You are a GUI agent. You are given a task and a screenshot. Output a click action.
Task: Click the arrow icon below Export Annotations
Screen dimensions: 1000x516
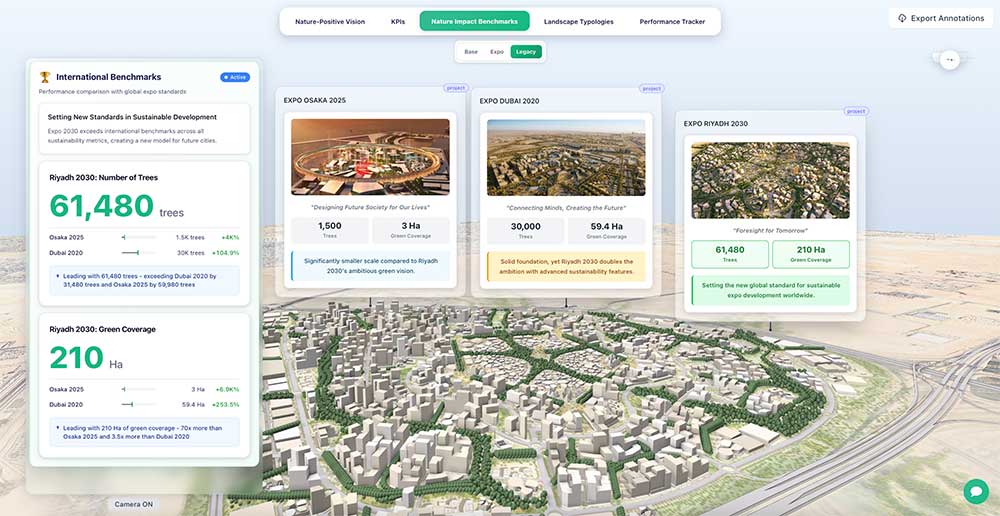point(950,60)
